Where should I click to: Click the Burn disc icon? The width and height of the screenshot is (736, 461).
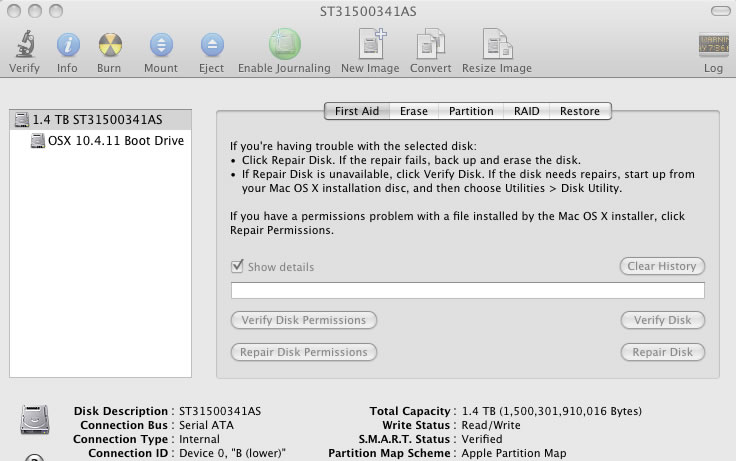pos(110,45)
